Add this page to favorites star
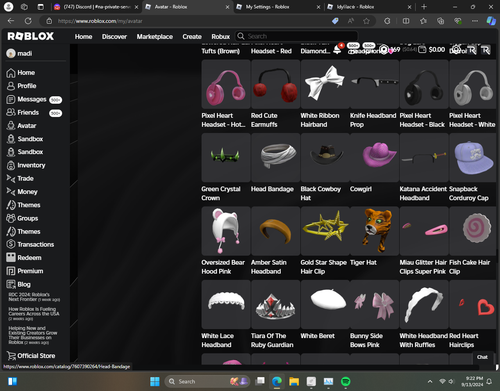This screenshot has height=391, width=500. (x=366, y=21)
